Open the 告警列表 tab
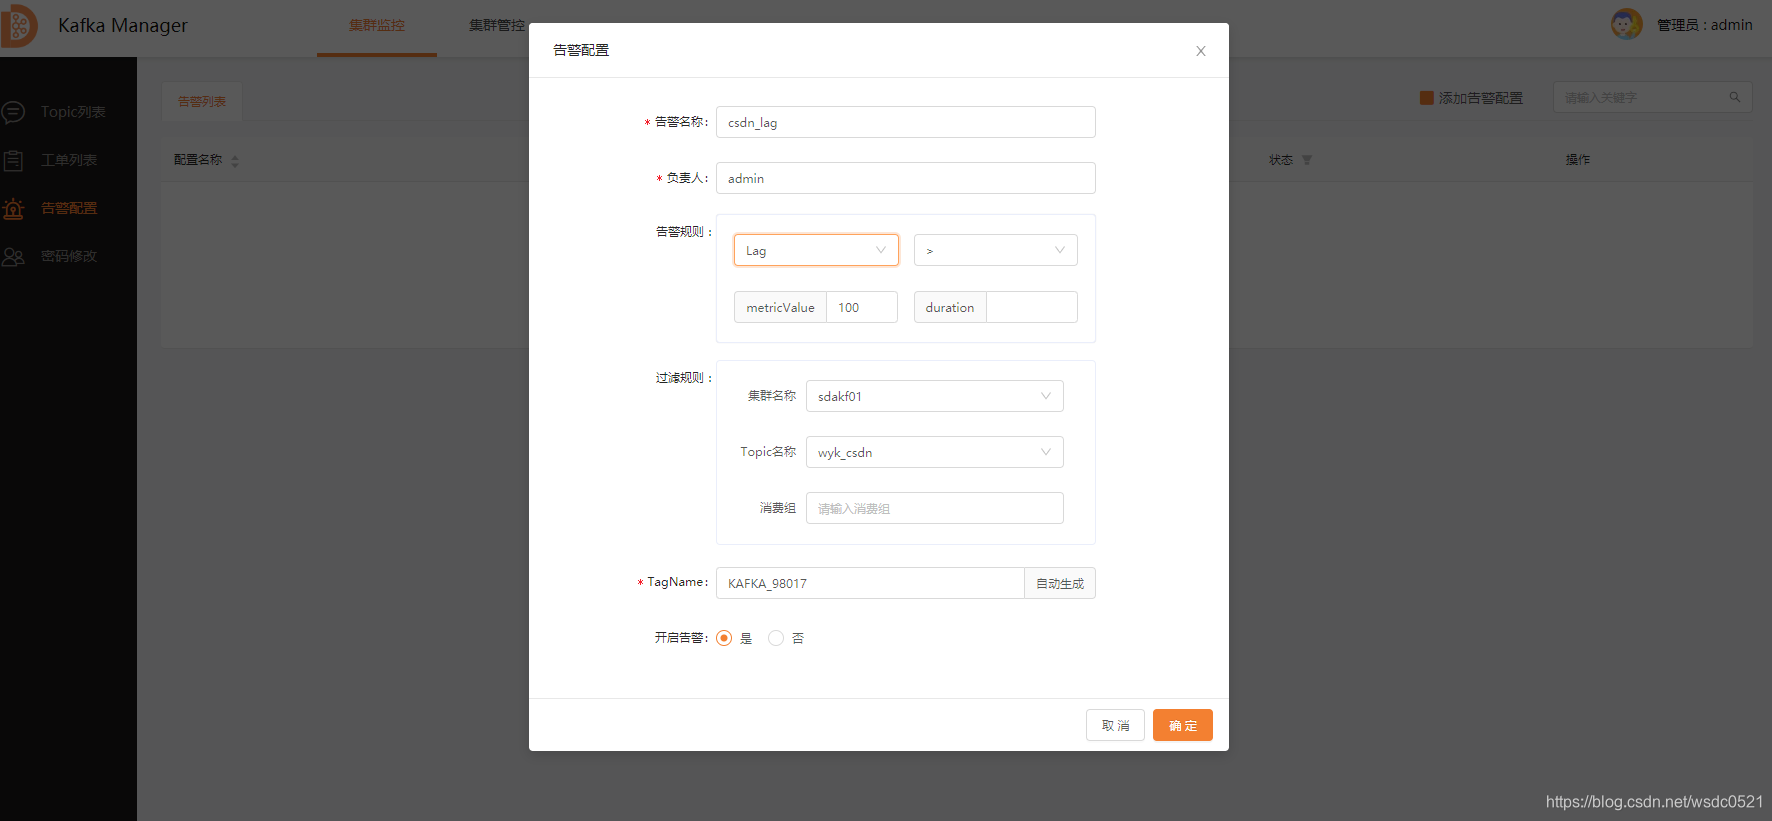This screenshot has height=821, width=1772. click(x=202, y=102)
